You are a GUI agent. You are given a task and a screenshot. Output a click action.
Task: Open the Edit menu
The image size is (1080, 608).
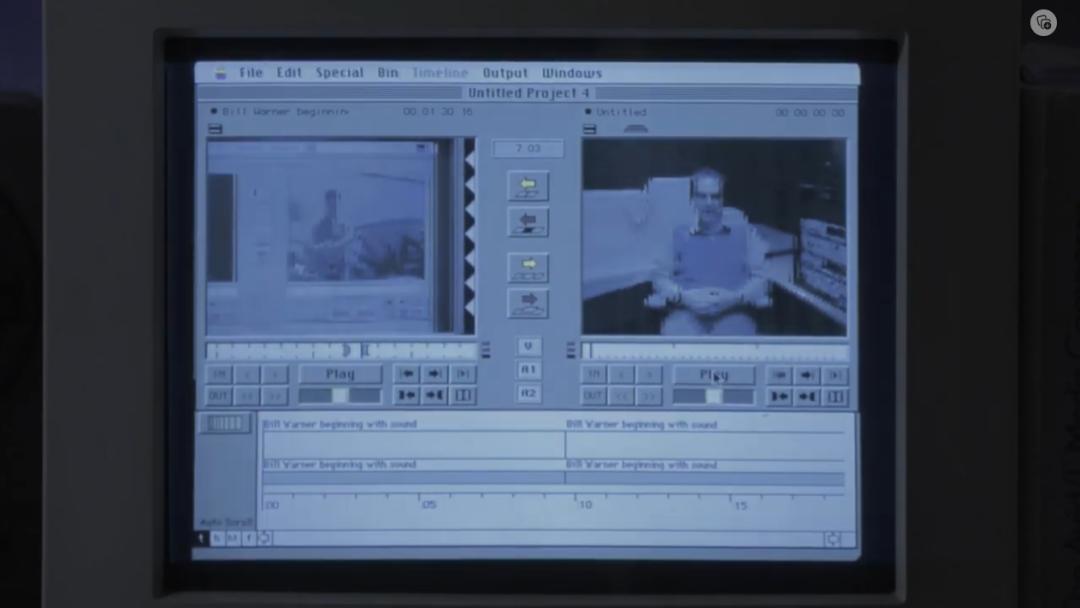(x=289, y=73)
